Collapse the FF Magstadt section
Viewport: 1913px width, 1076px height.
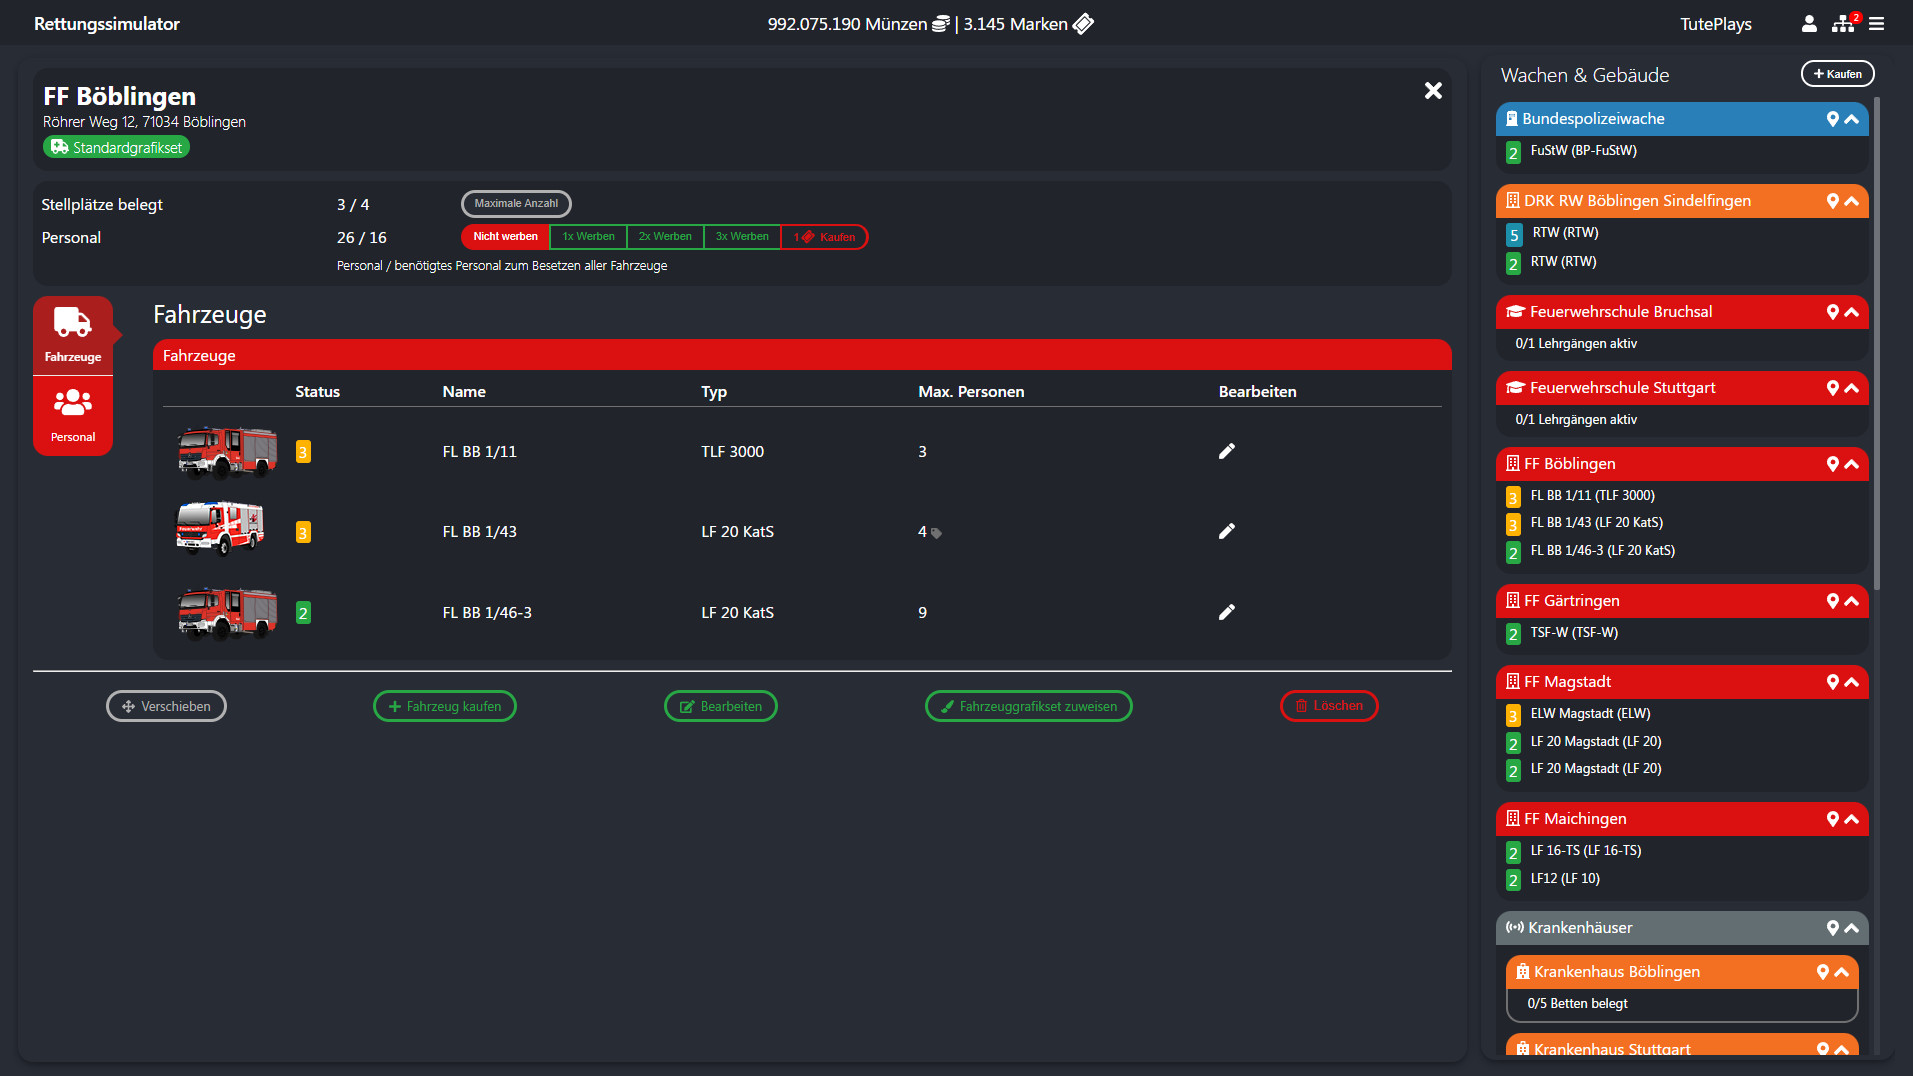(x=1851, y=682)
